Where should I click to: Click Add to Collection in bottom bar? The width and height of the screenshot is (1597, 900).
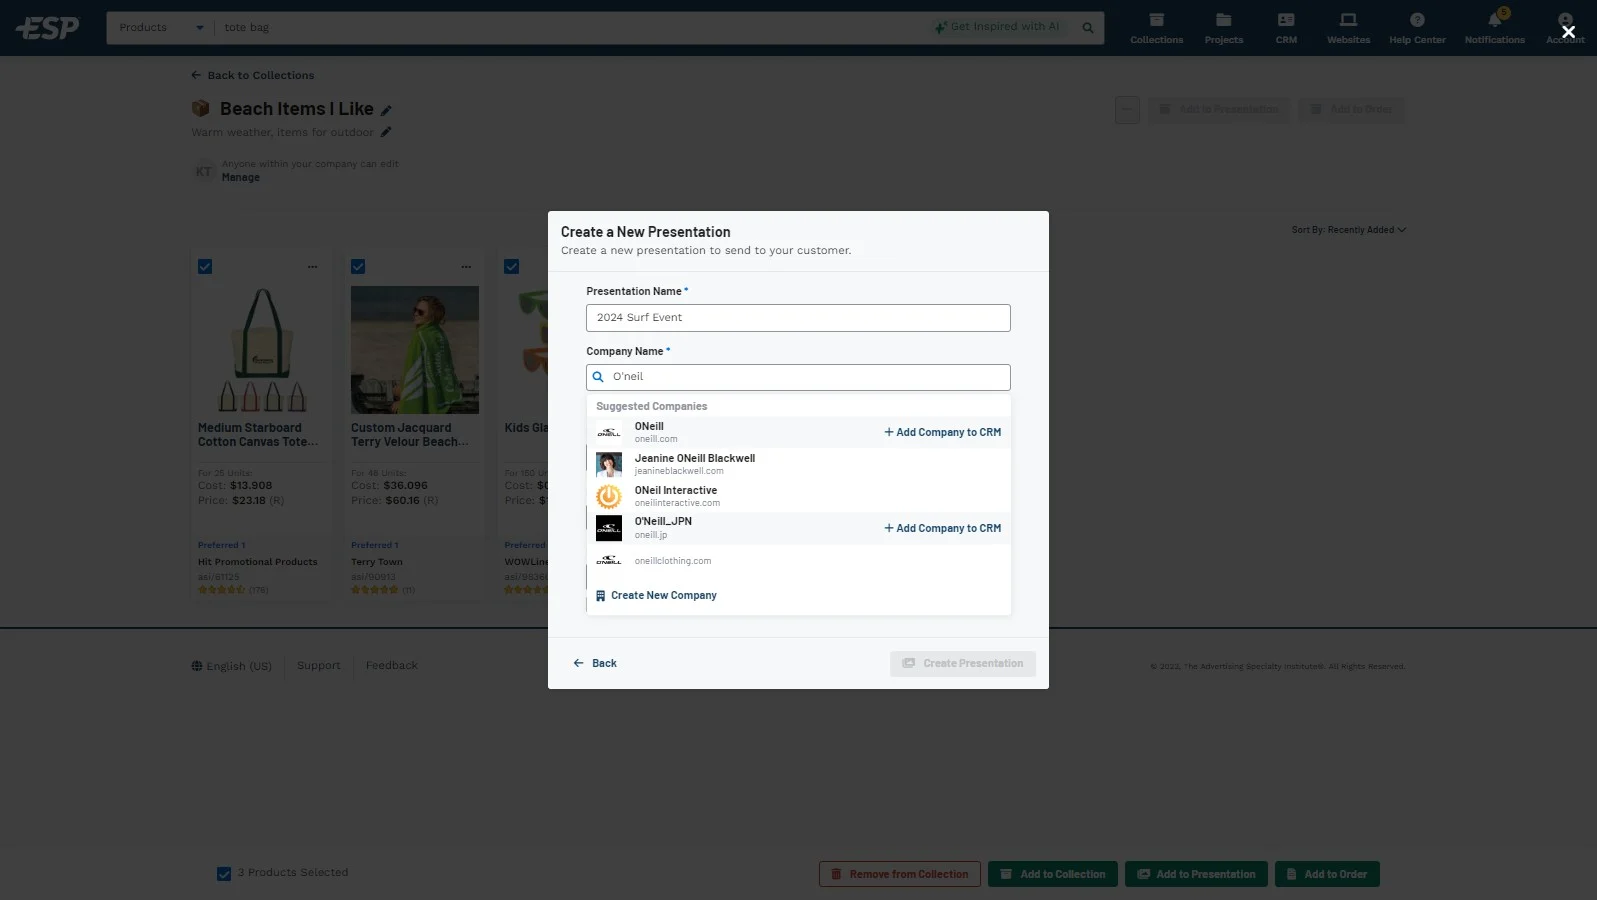(1052, 874)
